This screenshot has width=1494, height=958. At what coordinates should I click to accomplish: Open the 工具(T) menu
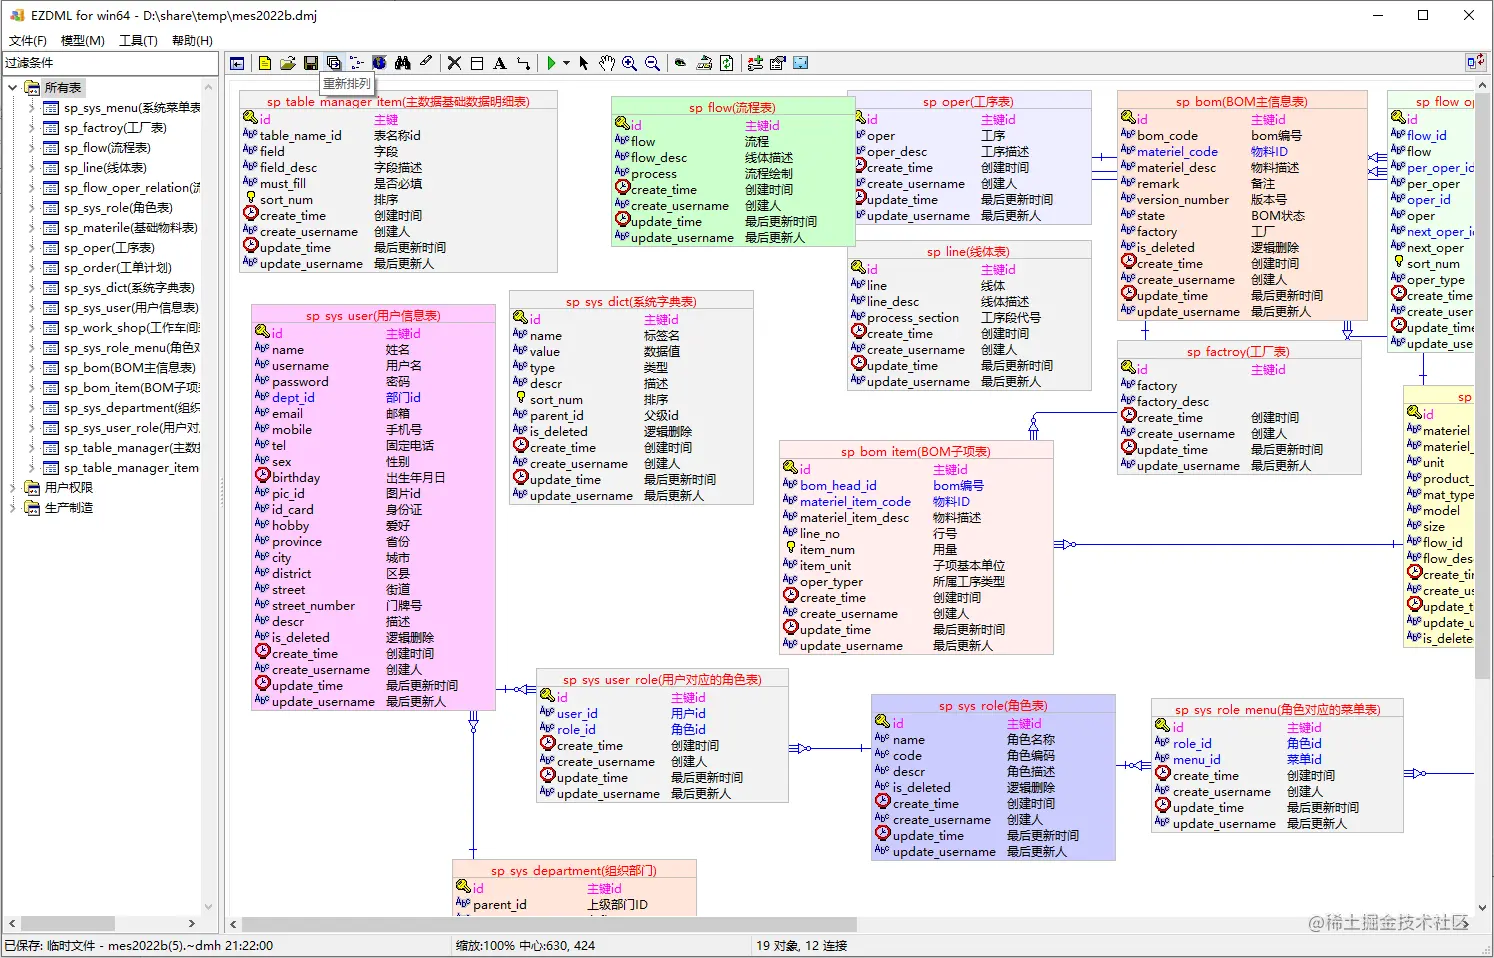pos(139,40)
